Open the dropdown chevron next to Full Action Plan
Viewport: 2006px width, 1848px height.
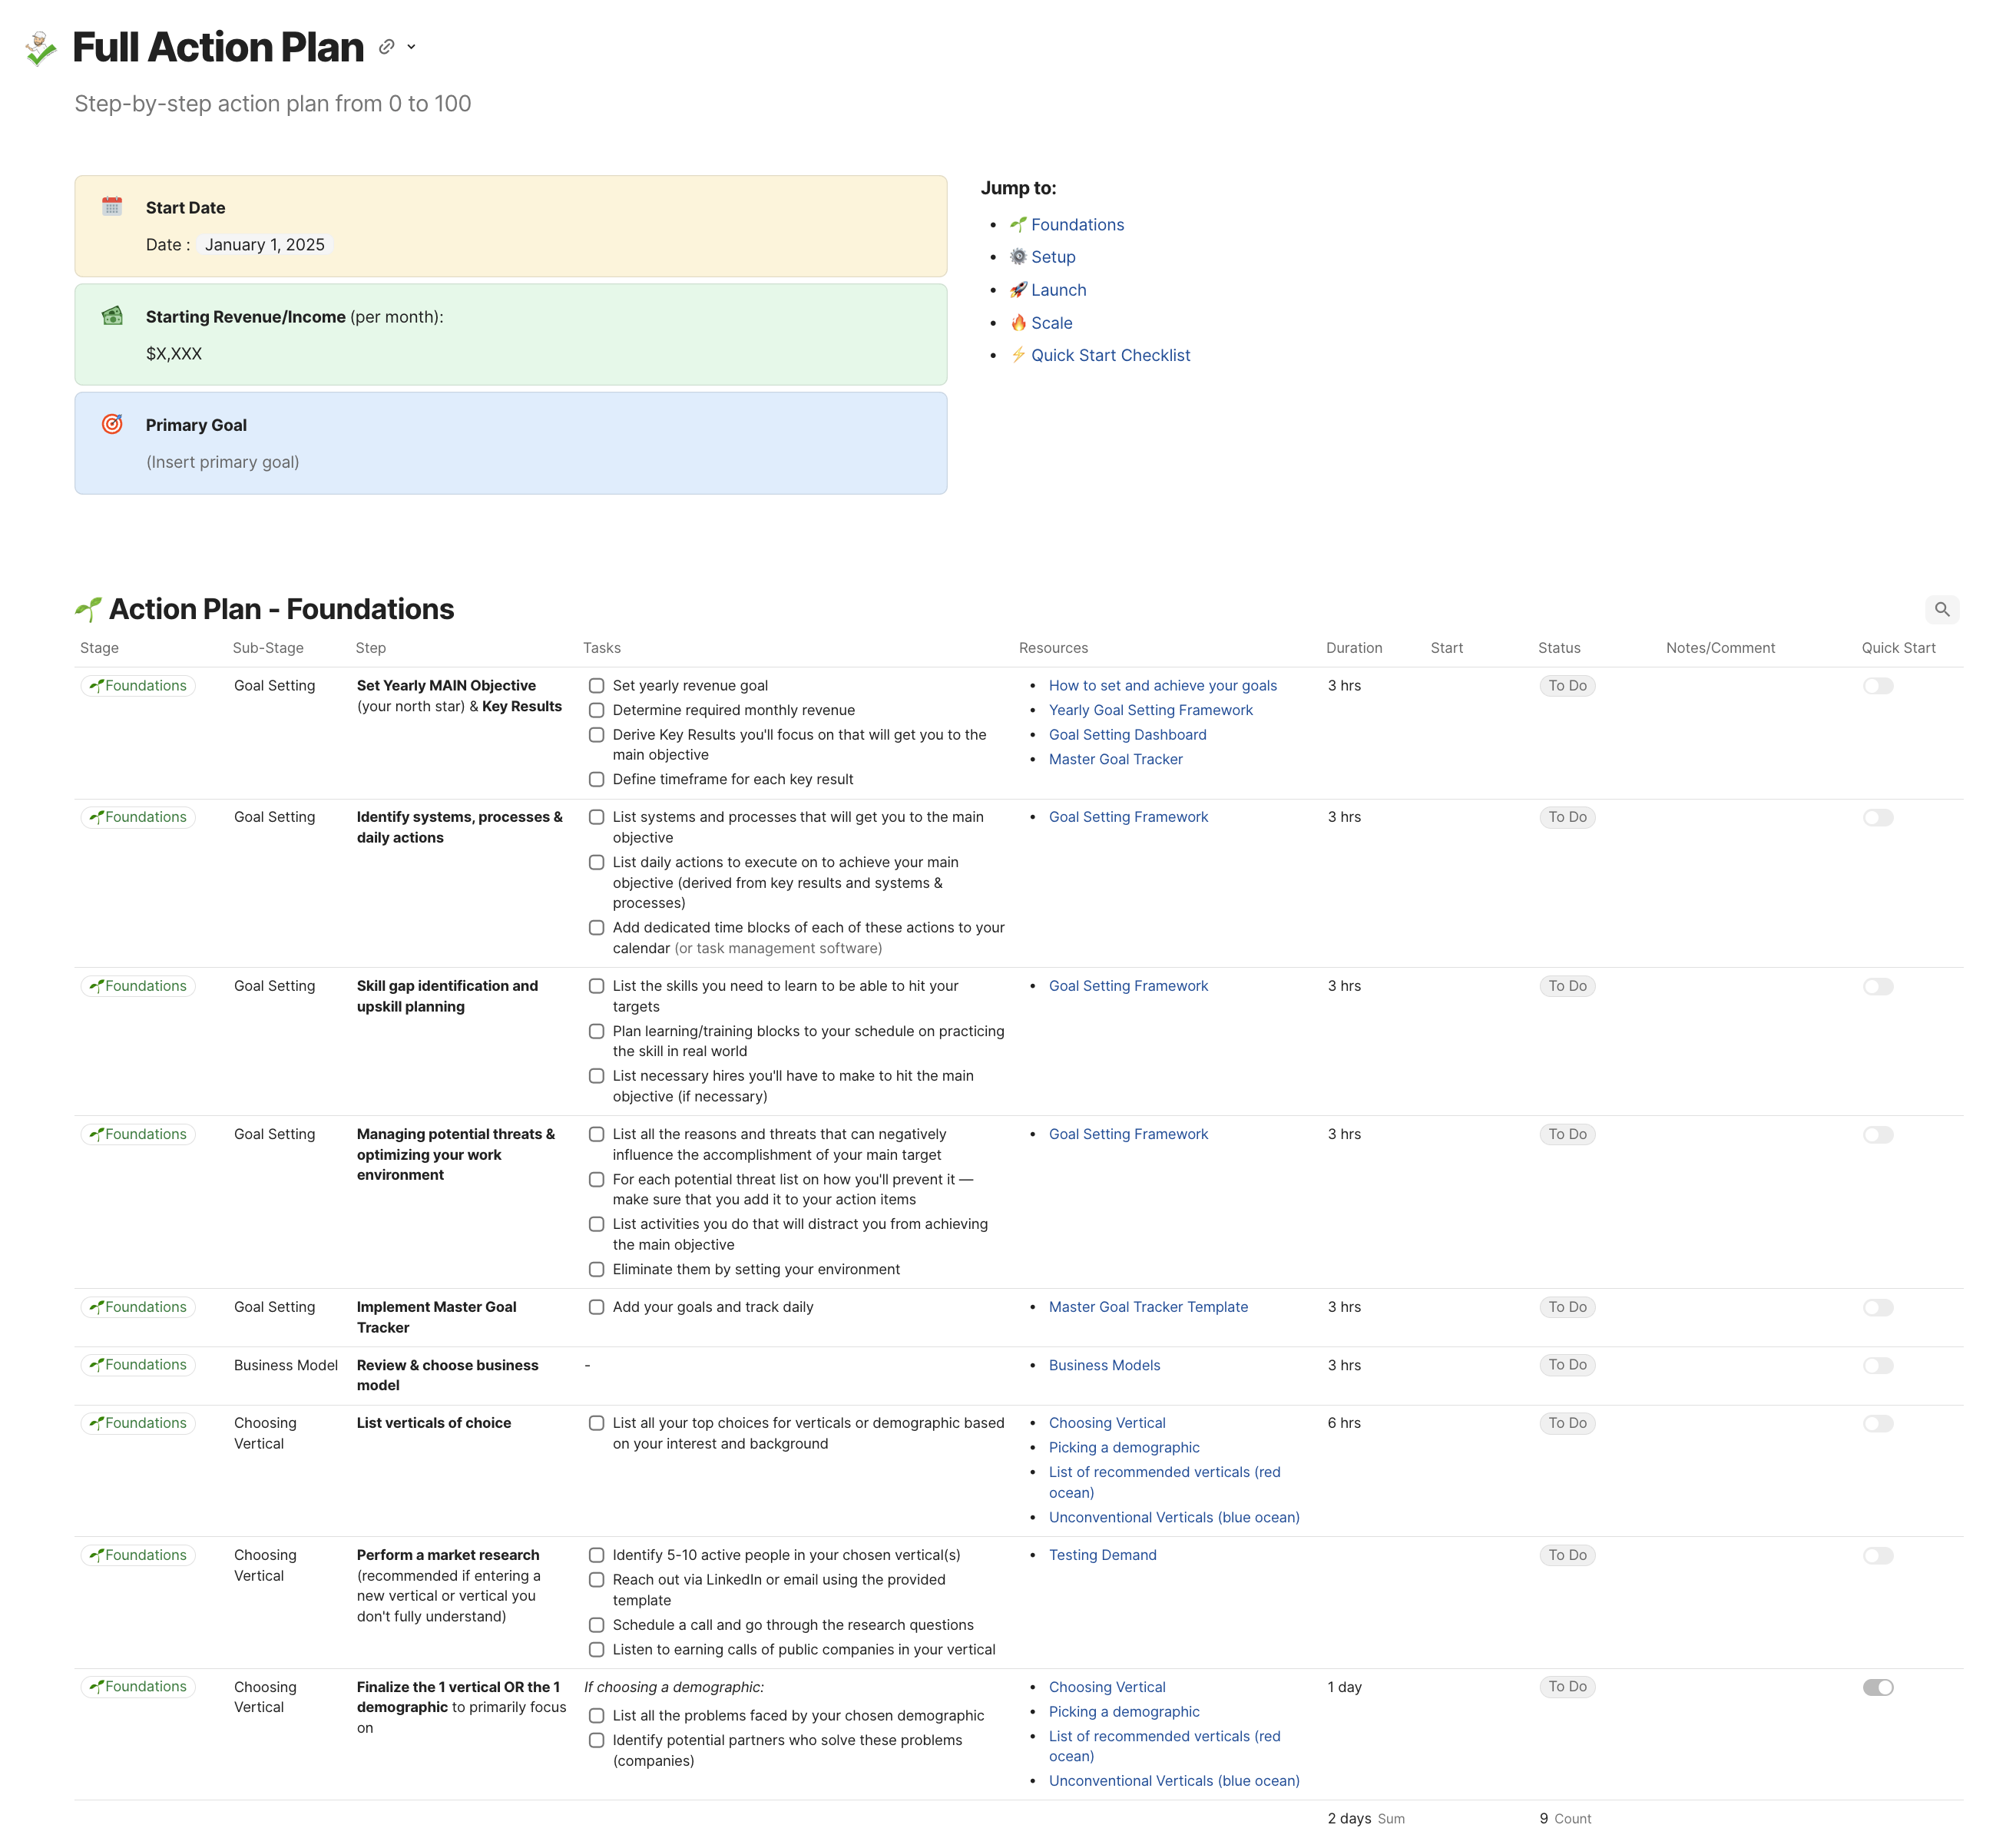click(x=411, y=47)
